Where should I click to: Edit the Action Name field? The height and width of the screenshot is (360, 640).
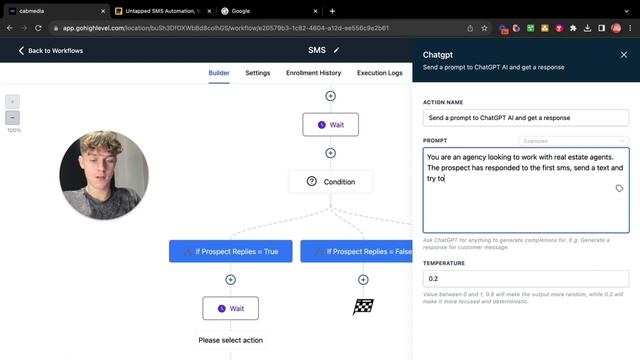[x=526, y=118]
